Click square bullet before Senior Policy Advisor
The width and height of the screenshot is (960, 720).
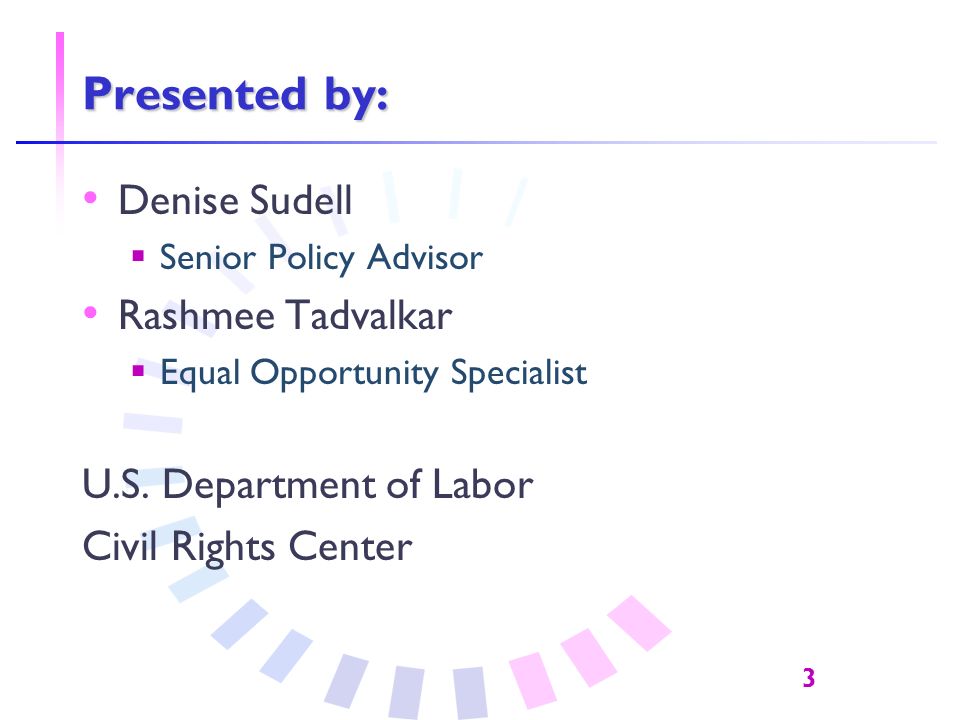pyautogui.click(x=138, y=255)
